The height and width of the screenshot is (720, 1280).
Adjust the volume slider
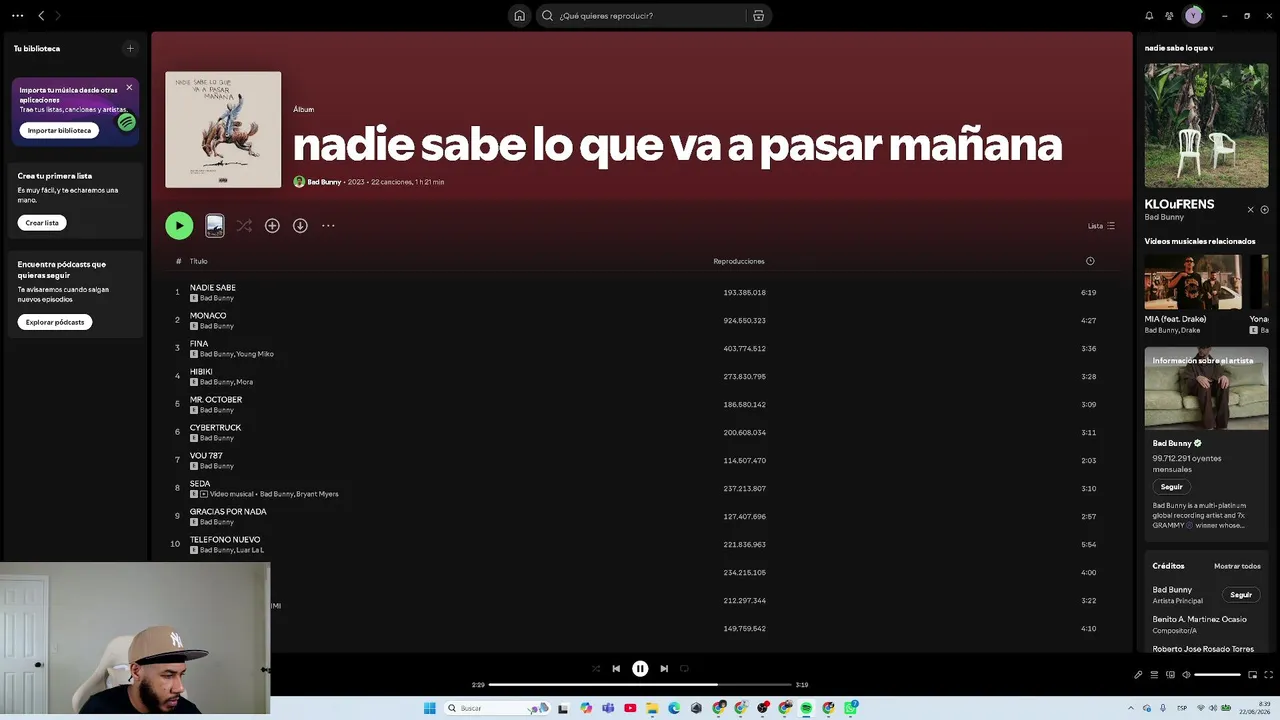1217,675
